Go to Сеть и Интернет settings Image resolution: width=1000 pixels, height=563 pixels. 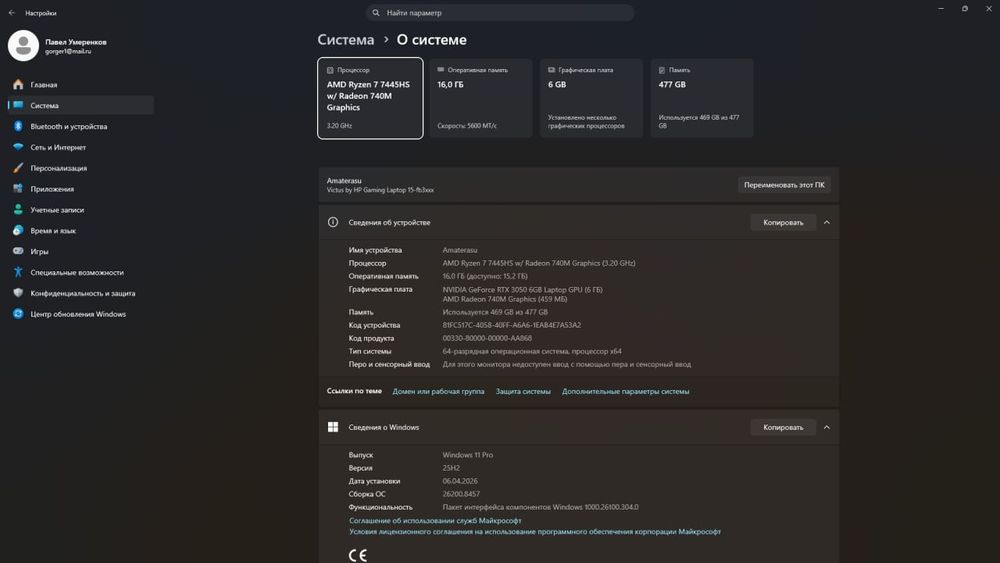(x=80, y=147)
